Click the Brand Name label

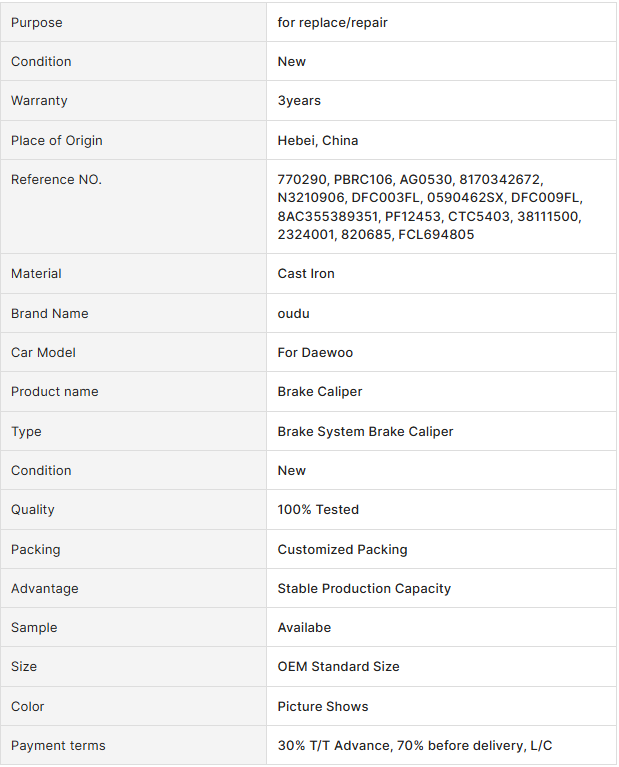(x=49, y=313)
